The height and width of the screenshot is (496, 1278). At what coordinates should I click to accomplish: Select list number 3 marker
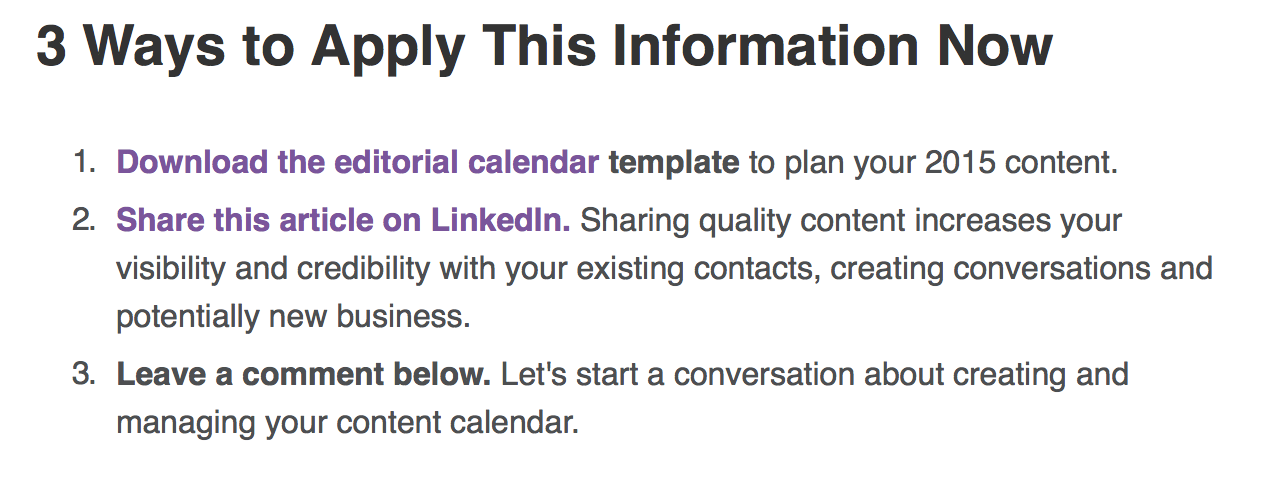[x=84, y=375]
